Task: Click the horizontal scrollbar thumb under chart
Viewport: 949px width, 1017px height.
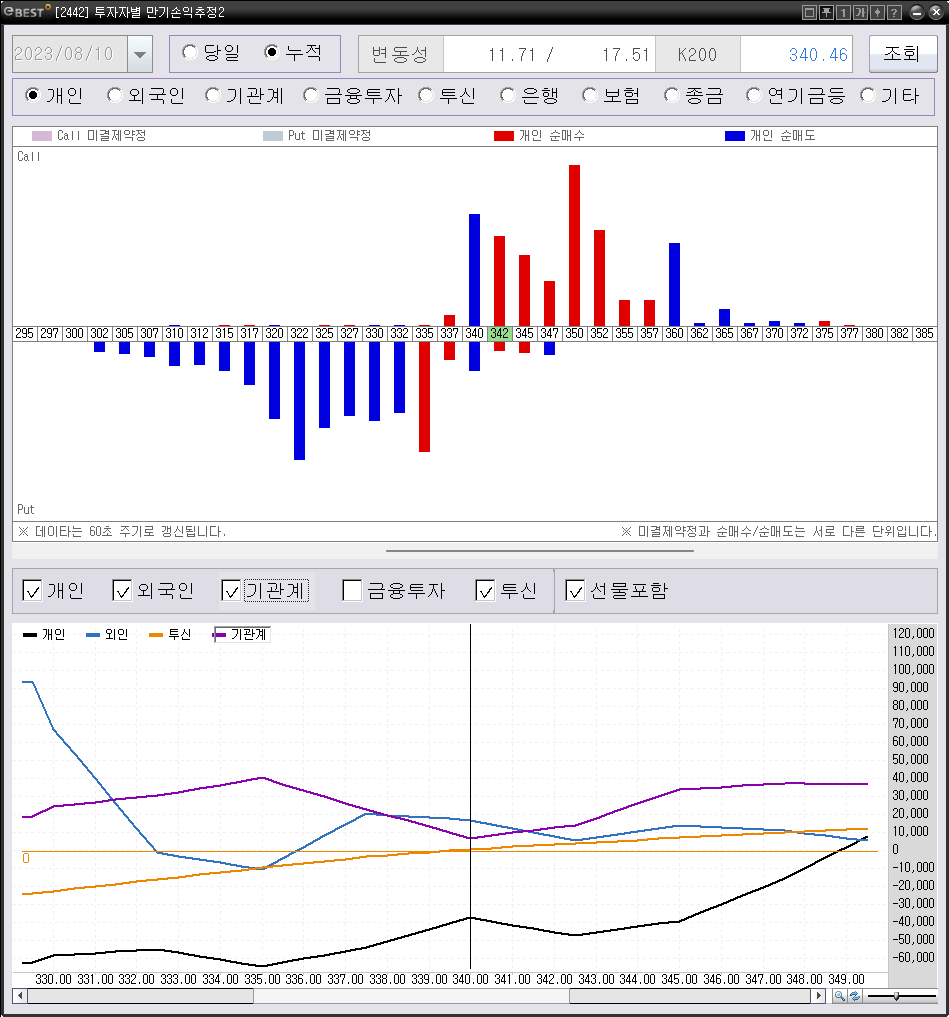Action: [x=411, y=996]
